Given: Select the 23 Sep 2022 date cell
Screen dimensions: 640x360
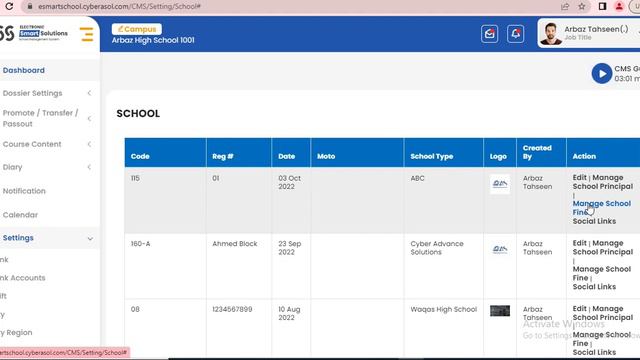Looking at the screenshot, I should pos(289,248).
